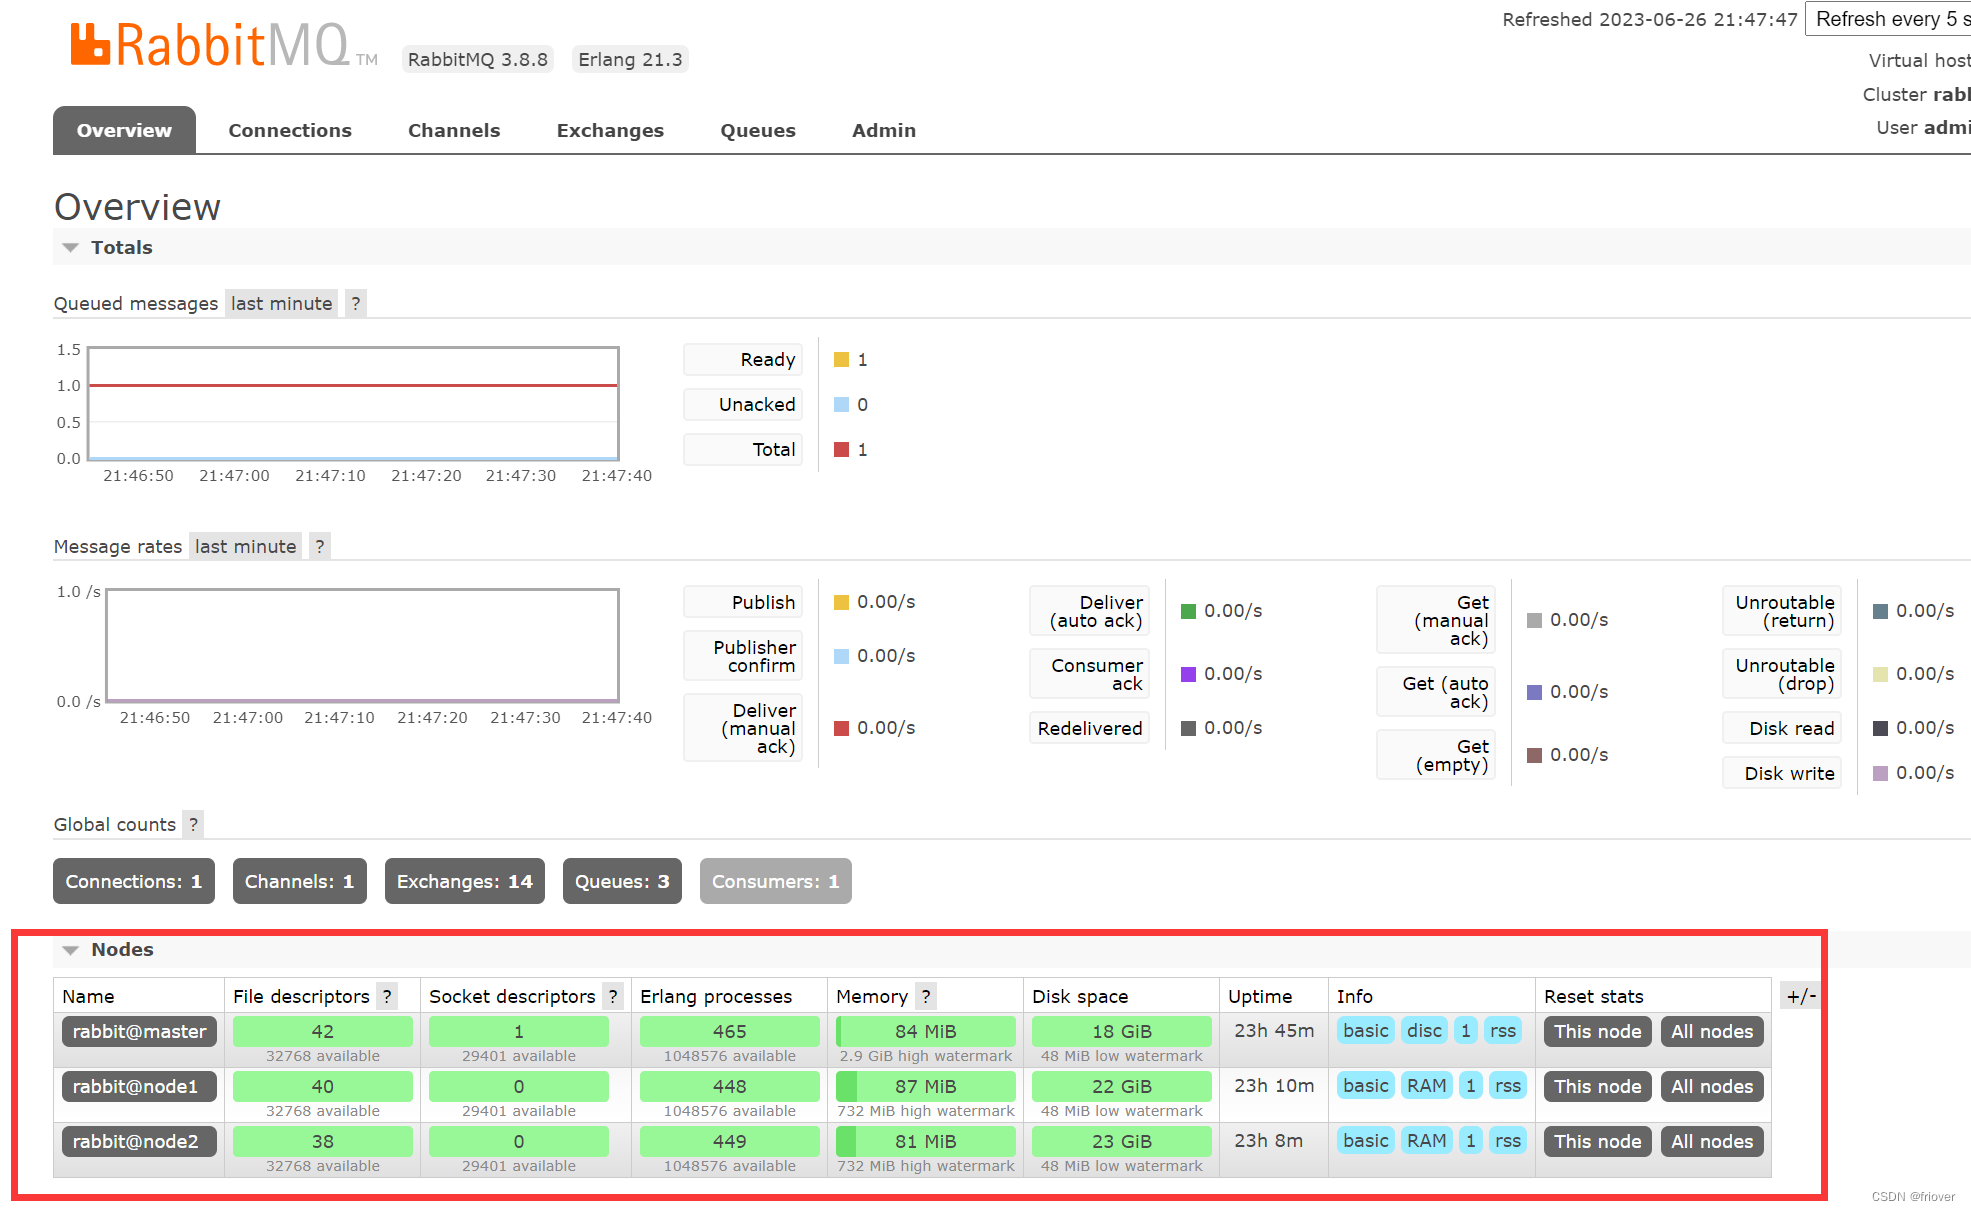
Task: Open the rabbit@node1 node
Action: click(x=139, y=1086)
